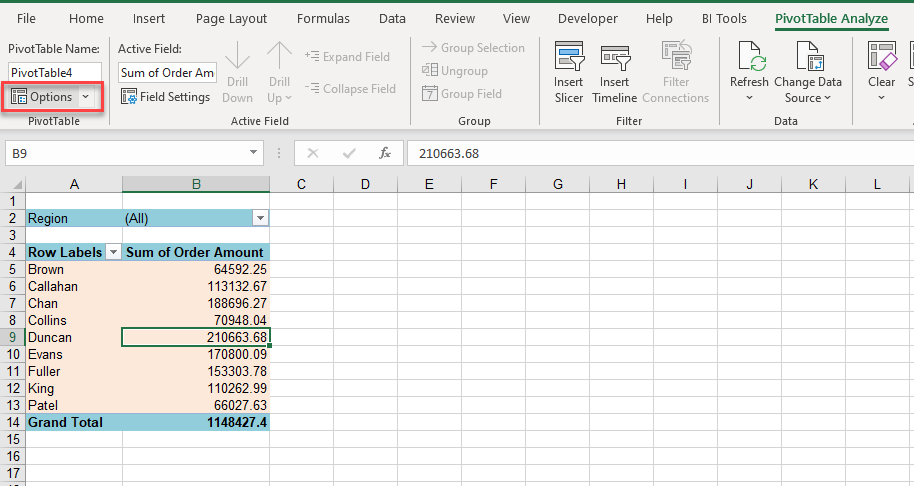The image size is (914, 486).
Task: Open Field Settings dialog
Action: click(x=166, y=97)
